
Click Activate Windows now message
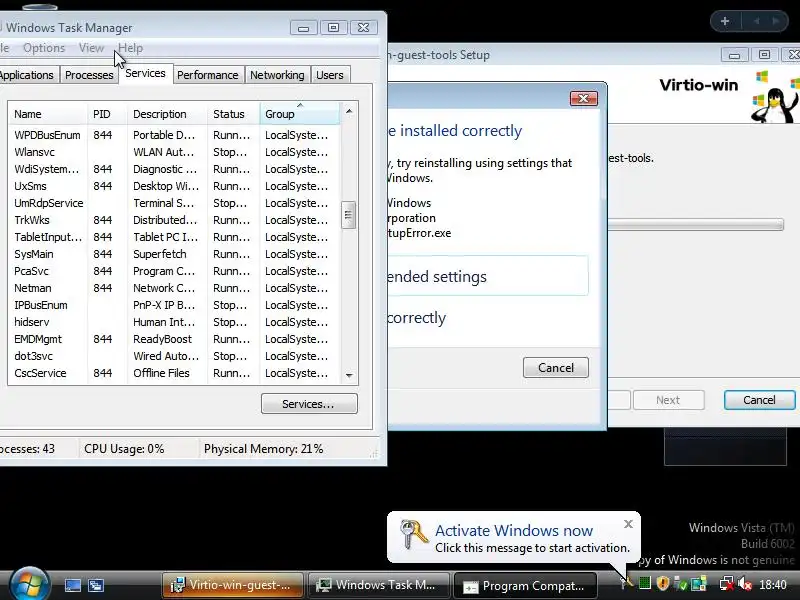click(x=514, y=531)
